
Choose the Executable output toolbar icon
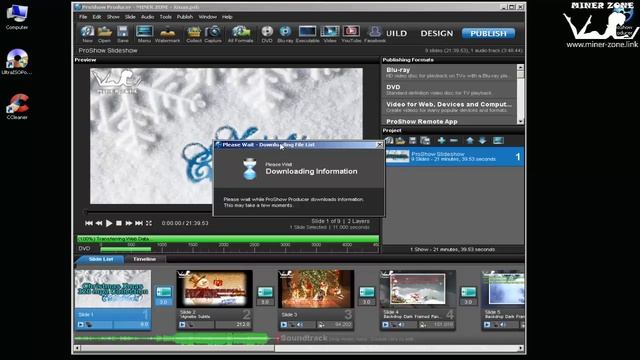(x=307, y=33)
